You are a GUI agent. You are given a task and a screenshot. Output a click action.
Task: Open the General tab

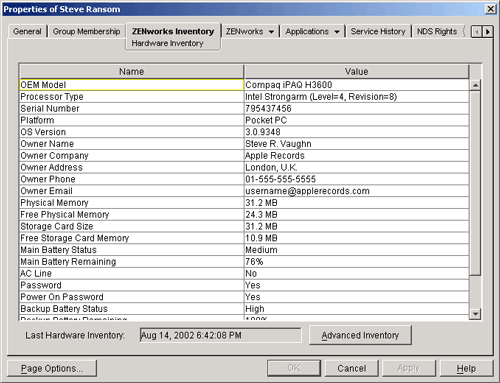[x=27, y=31]
